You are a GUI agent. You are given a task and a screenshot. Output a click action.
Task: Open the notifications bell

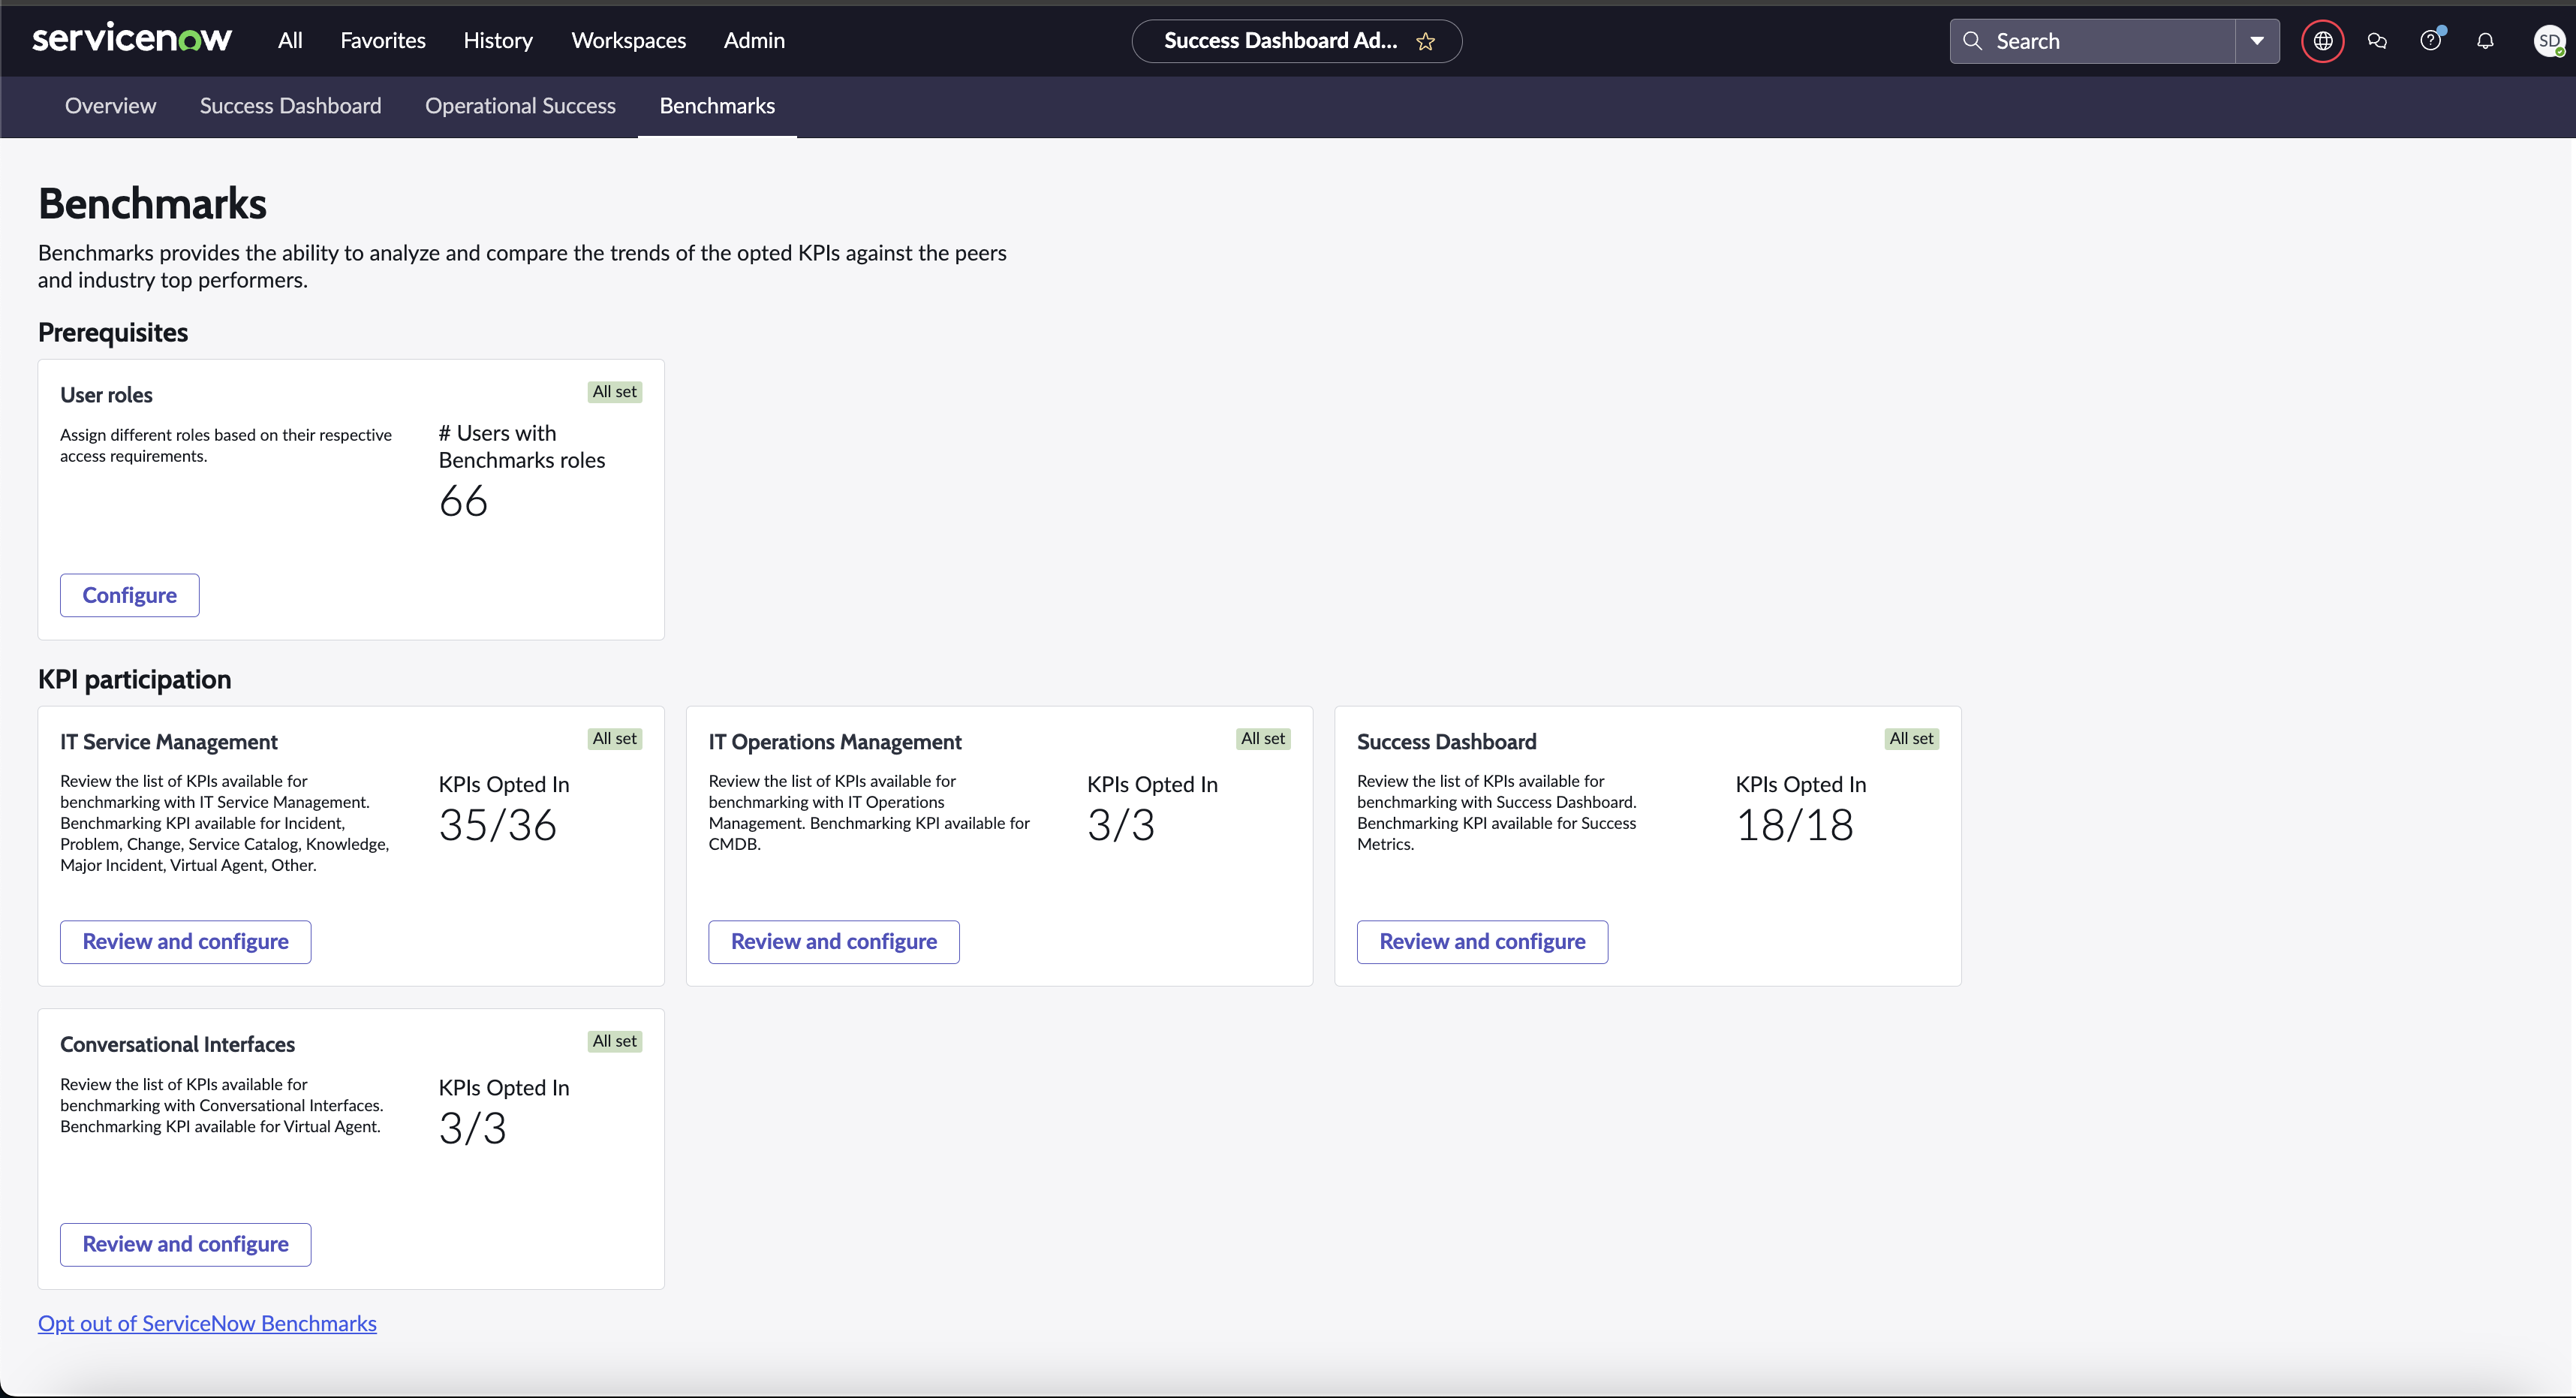pos(2485,41)
